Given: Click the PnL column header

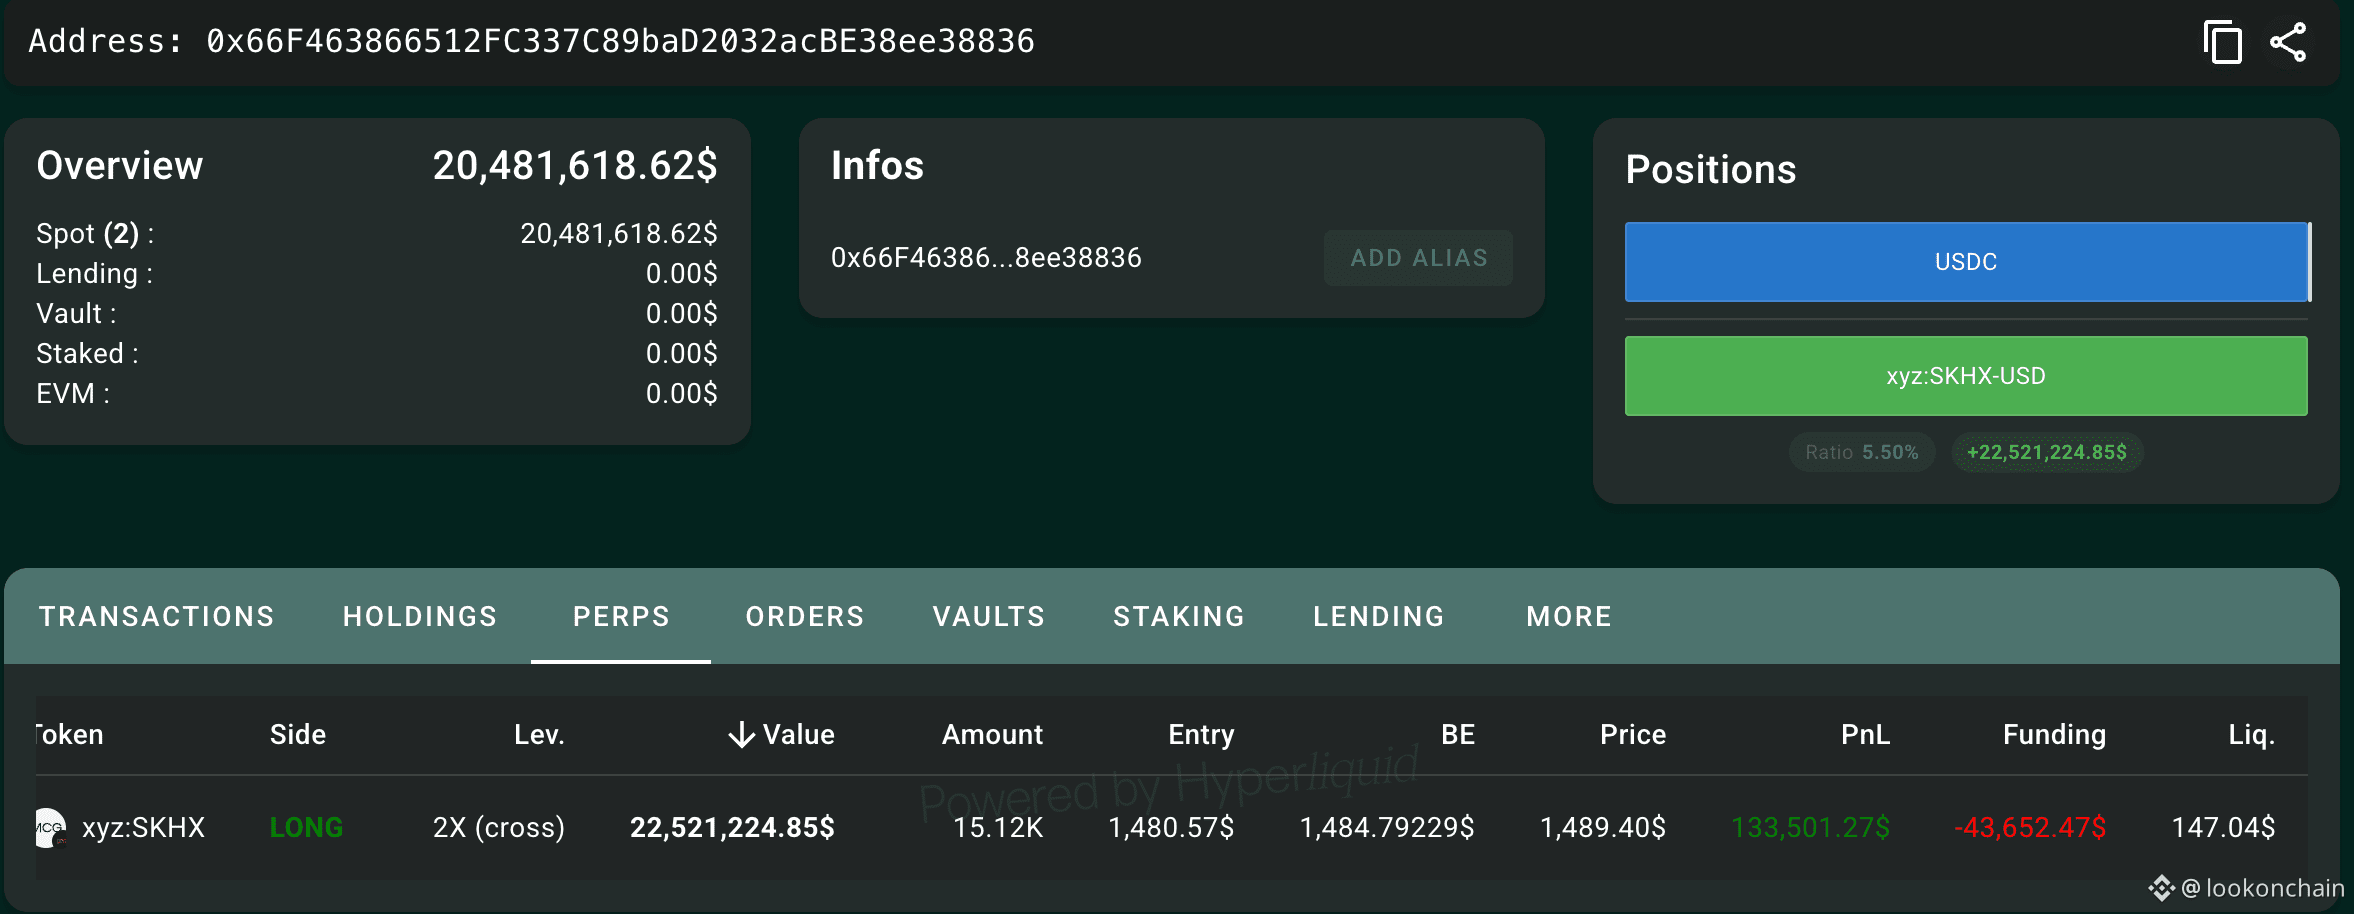Looking at the screenshot, I should (x=1865, y=735).
